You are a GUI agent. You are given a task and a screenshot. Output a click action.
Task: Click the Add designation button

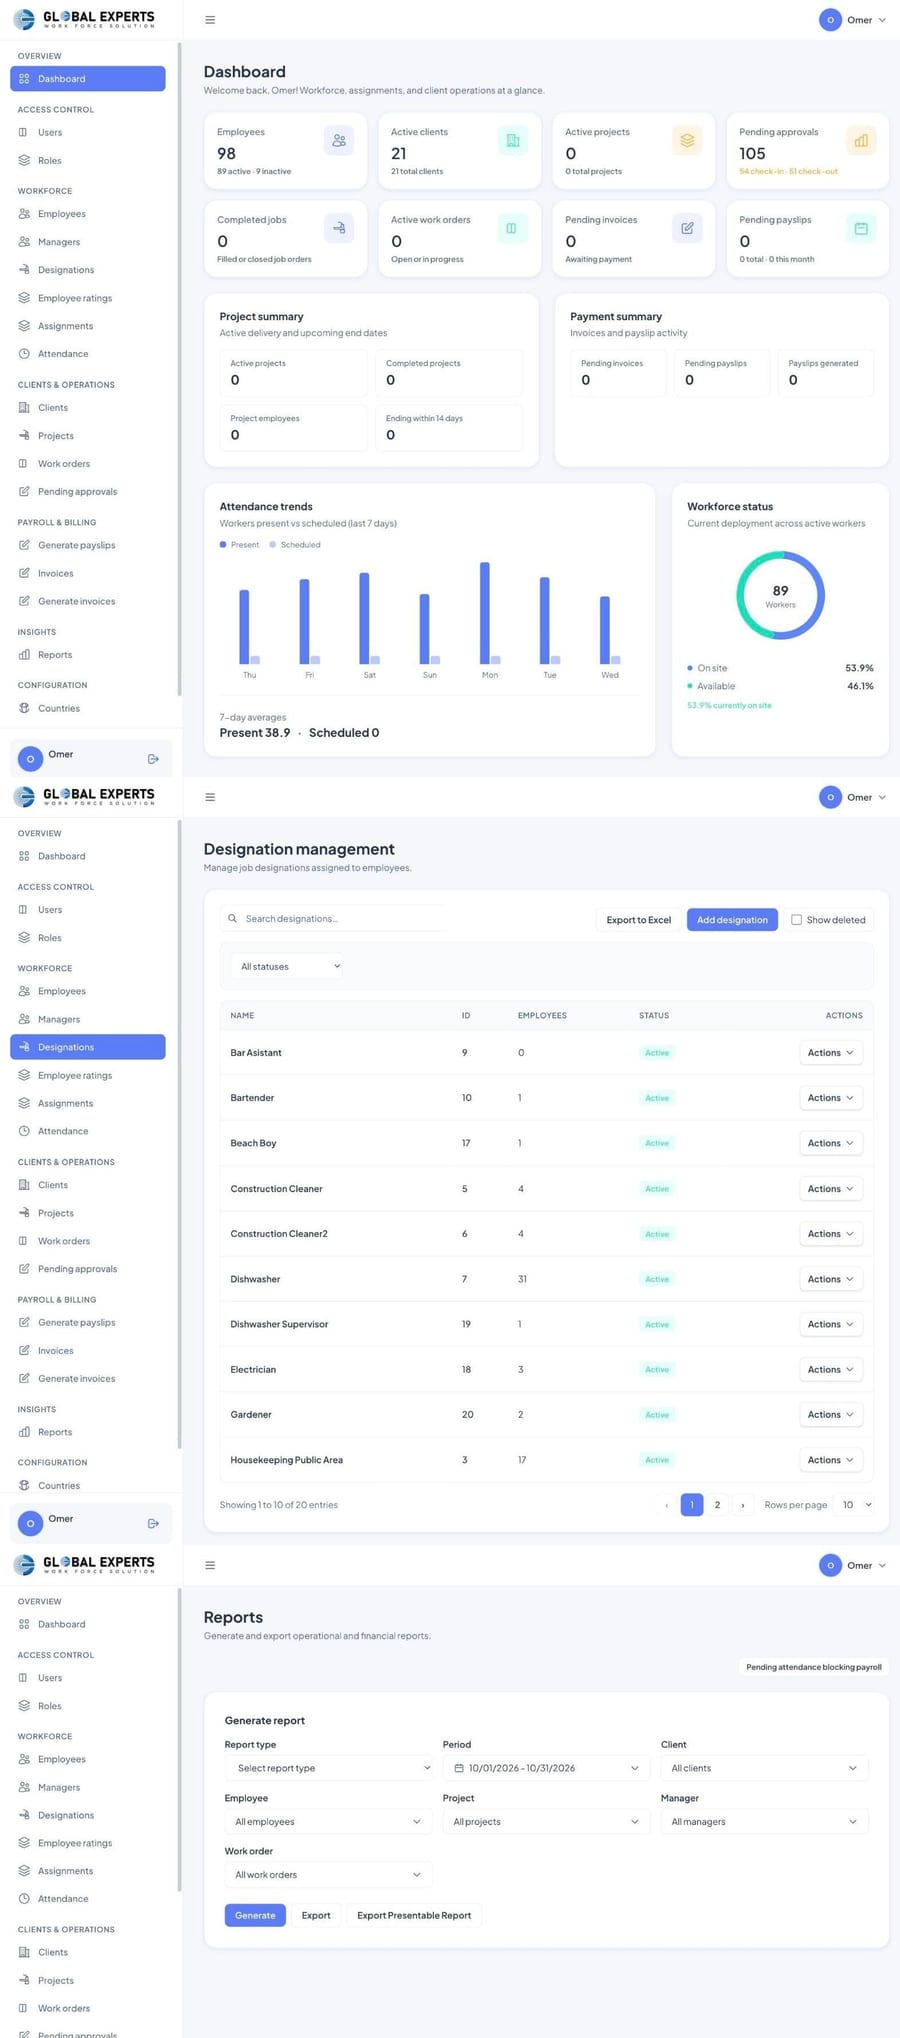click(732, 920)
